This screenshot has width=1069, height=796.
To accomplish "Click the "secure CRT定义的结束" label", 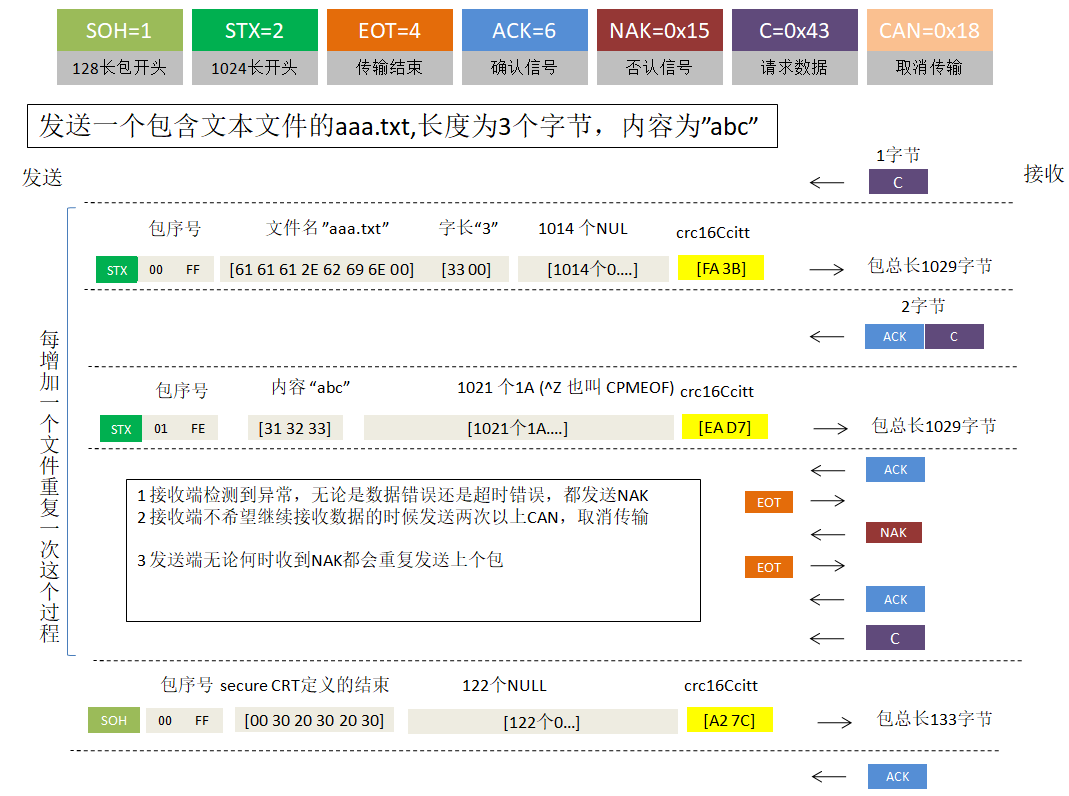I will 304,685.
